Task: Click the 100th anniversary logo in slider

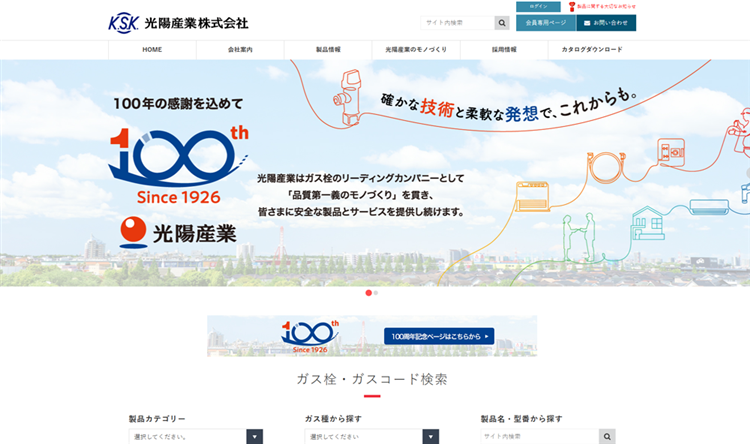Action: 178,165
